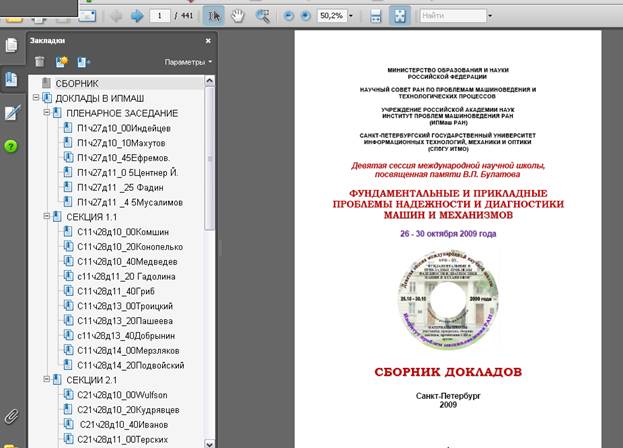
Task: Close the Bookmarks panel
Action: 208,41
